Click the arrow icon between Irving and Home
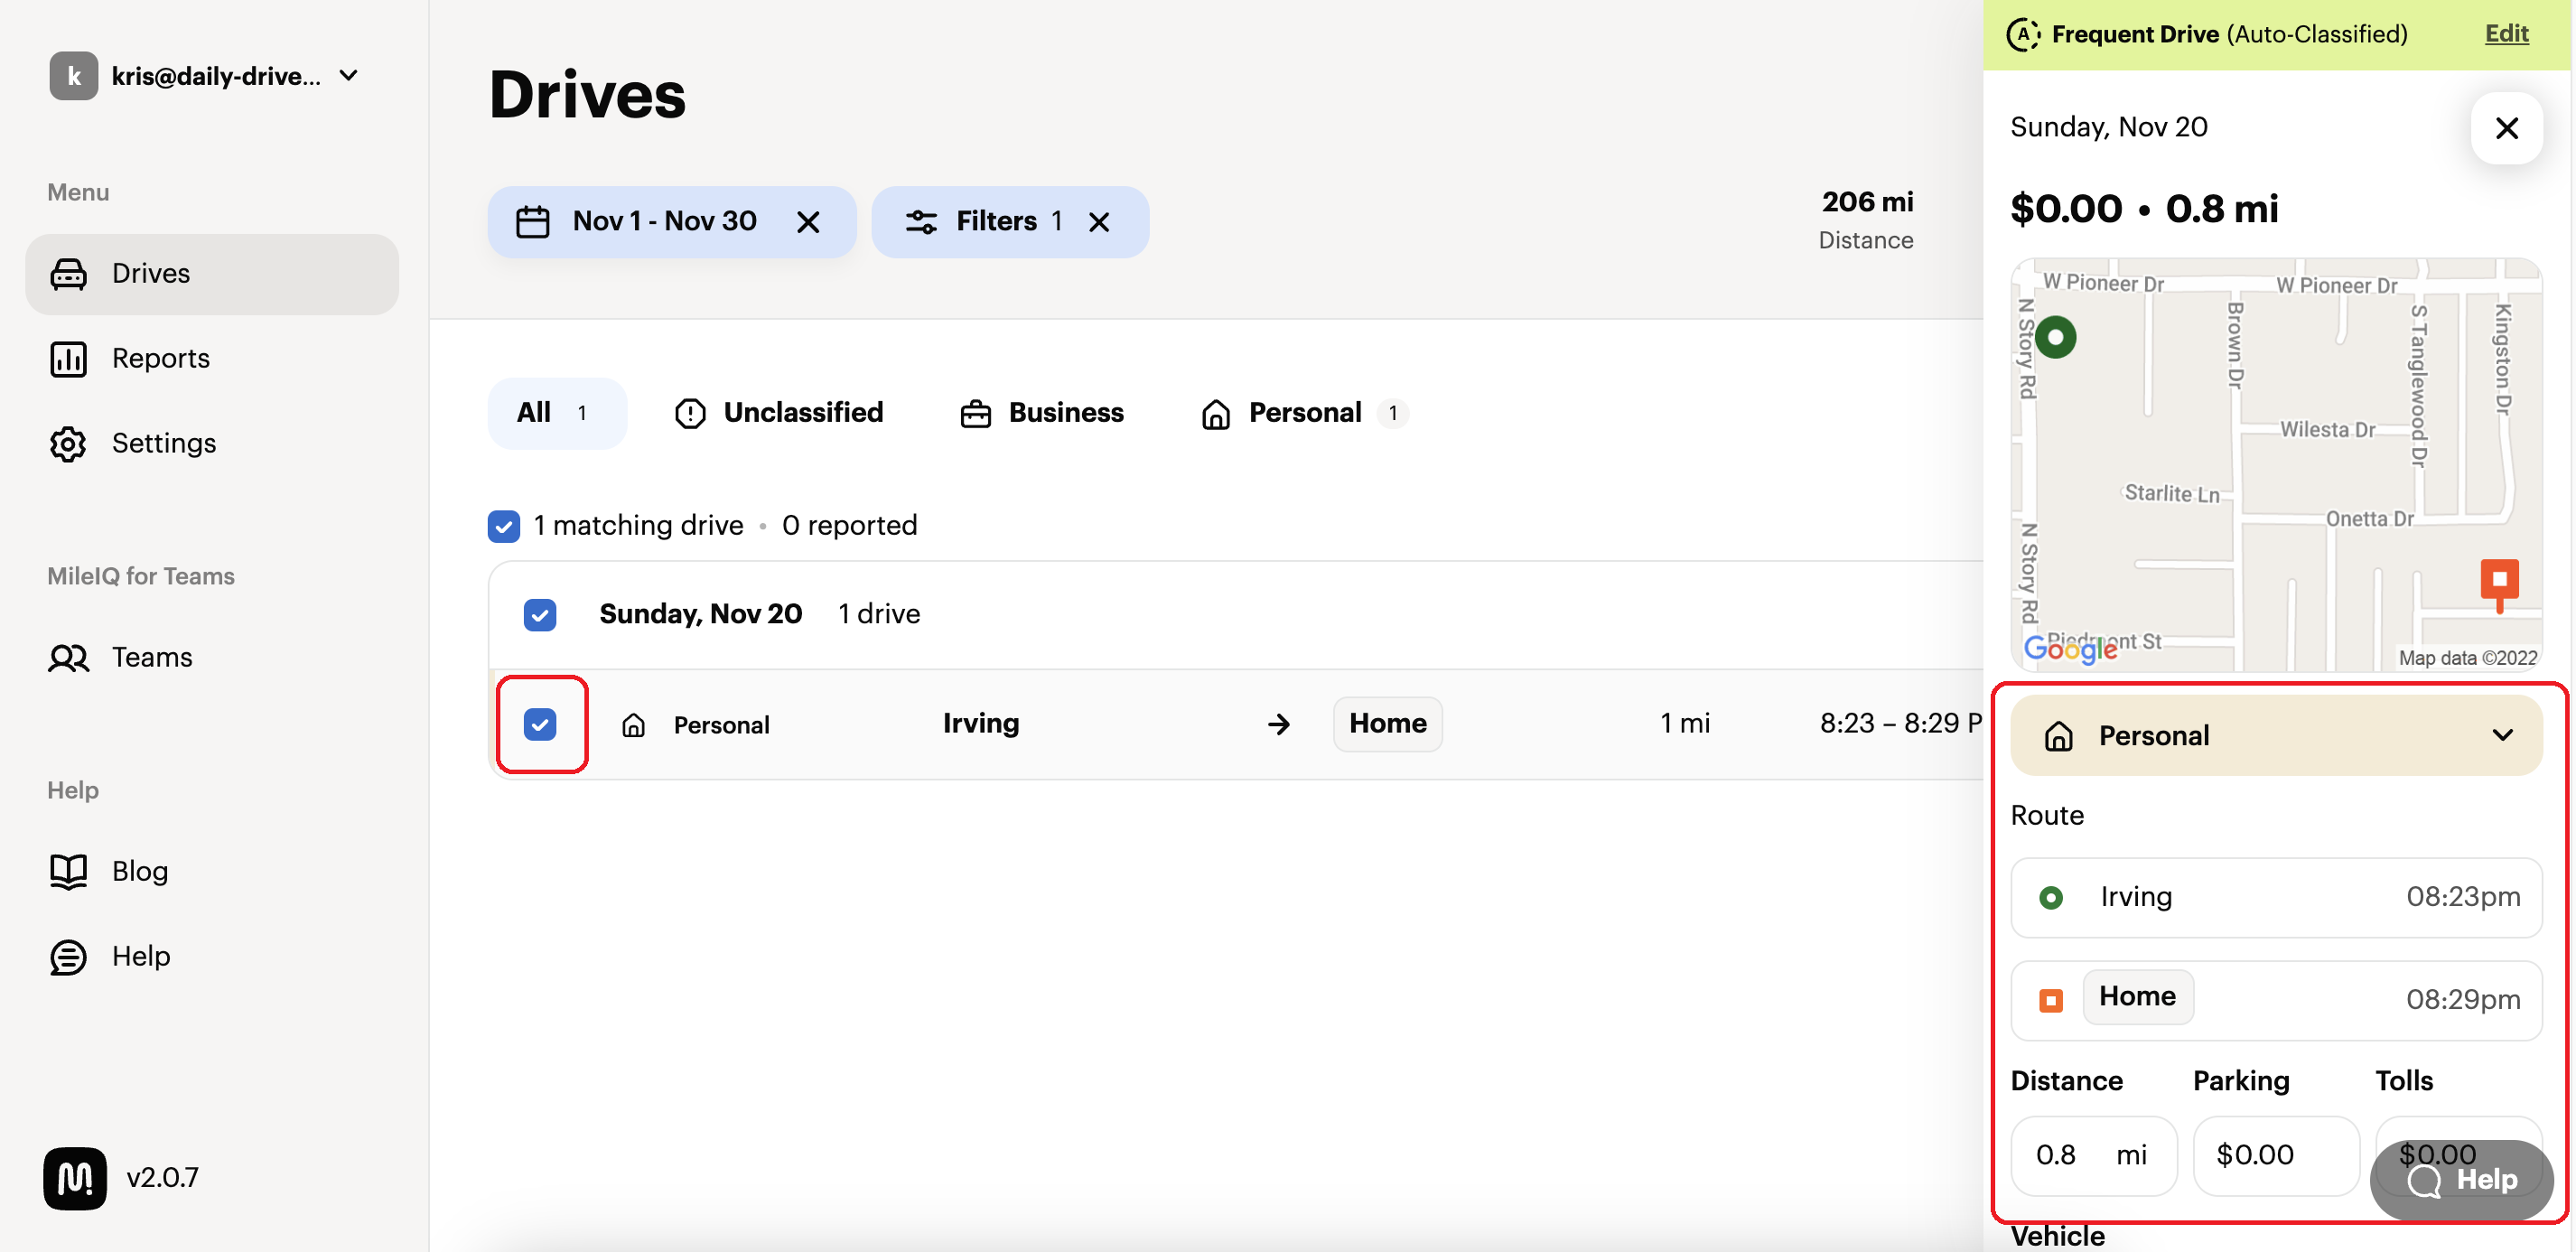This screenshot has height=1252, width=2576. pos(1278,724)
